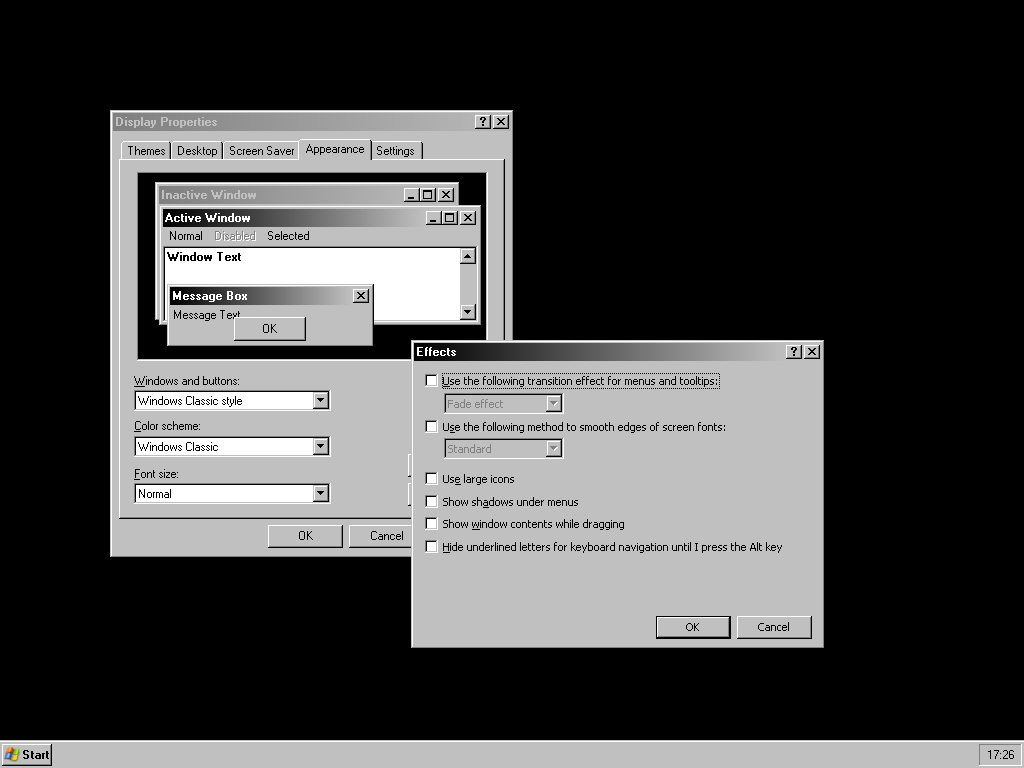Open the Font size dropdown
The height and width of the screenshot is (768, 1024).
pos(320,494)
